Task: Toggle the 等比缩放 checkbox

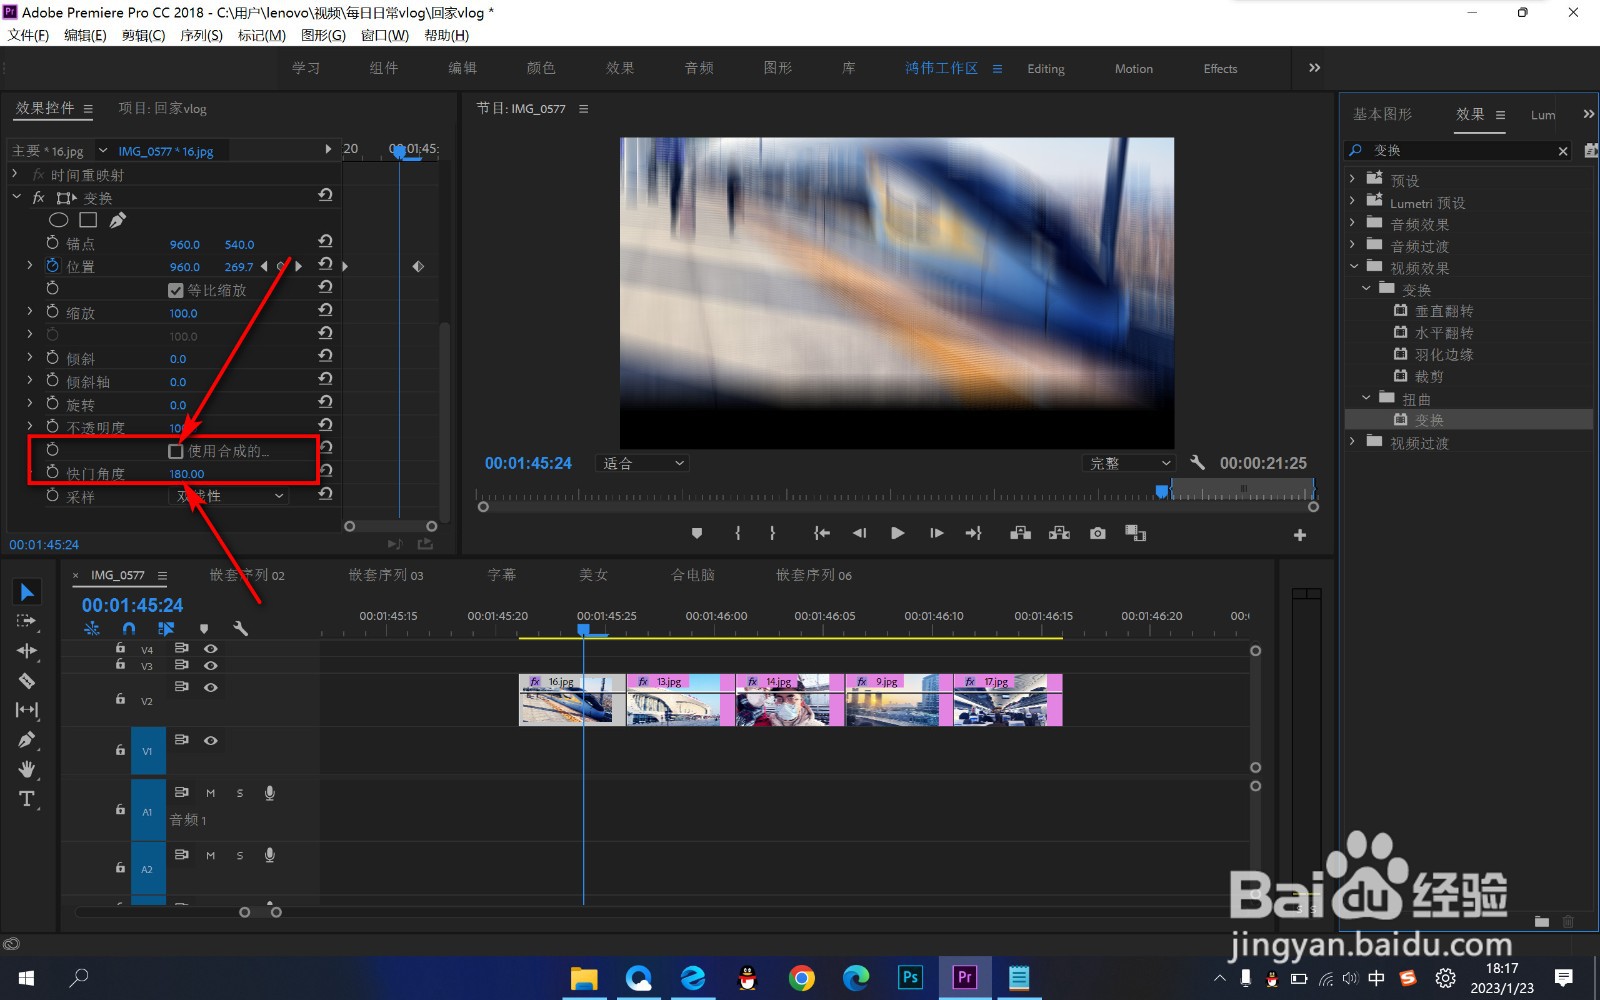Action: click(176, 290)
